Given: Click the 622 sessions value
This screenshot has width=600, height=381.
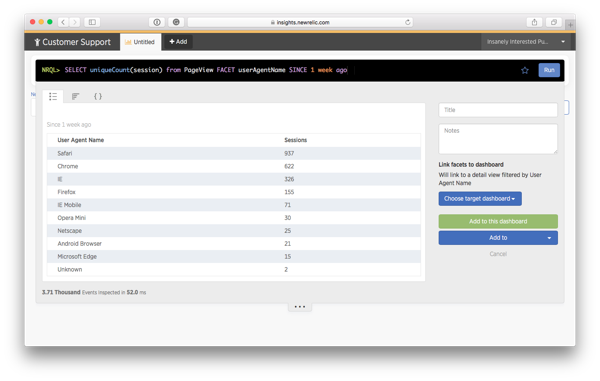Looking at the screenshot, I should coord(289,166).
